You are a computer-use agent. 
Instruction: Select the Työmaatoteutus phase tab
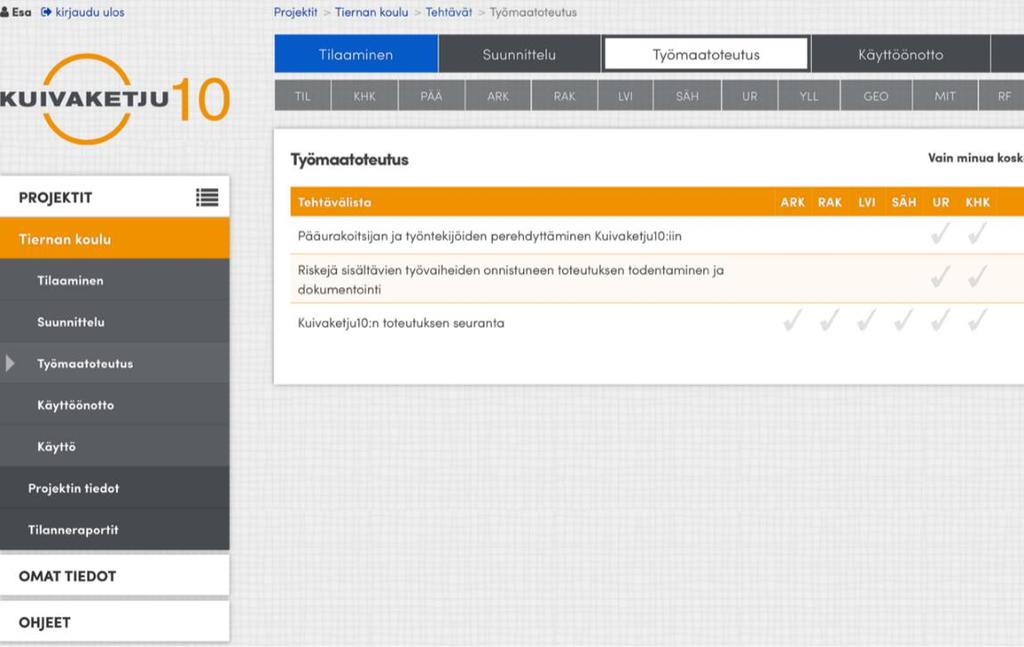706,54
